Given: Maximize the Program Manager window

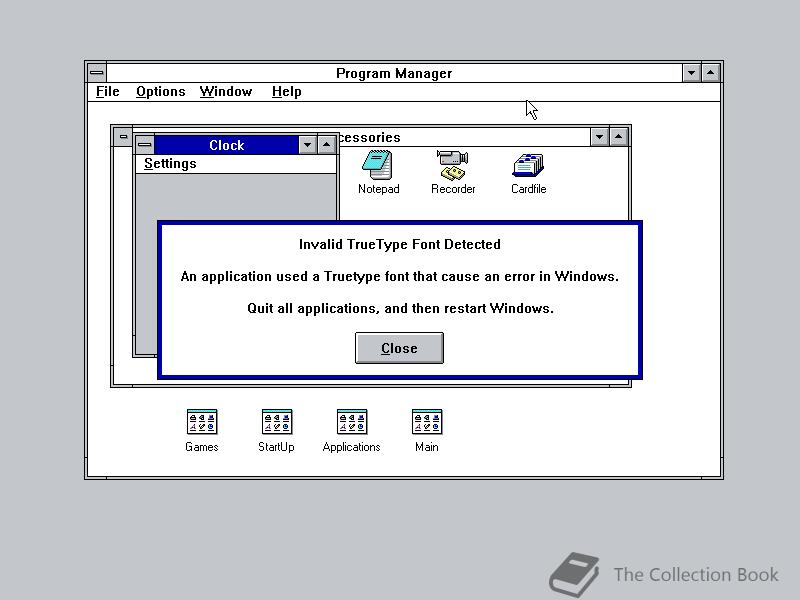Looking at the screenshot, I should point(710,73).
